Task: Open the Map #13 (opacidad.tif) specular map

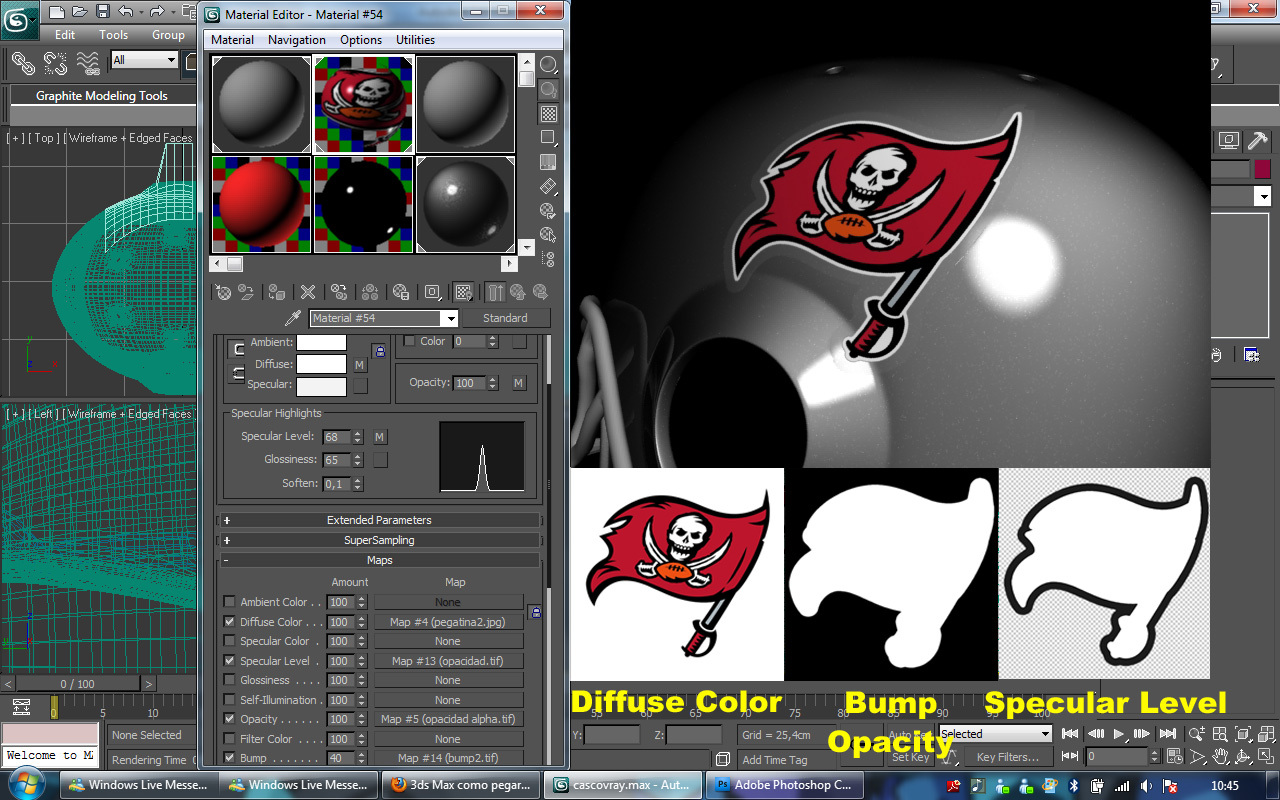Action: coord(448,661)
